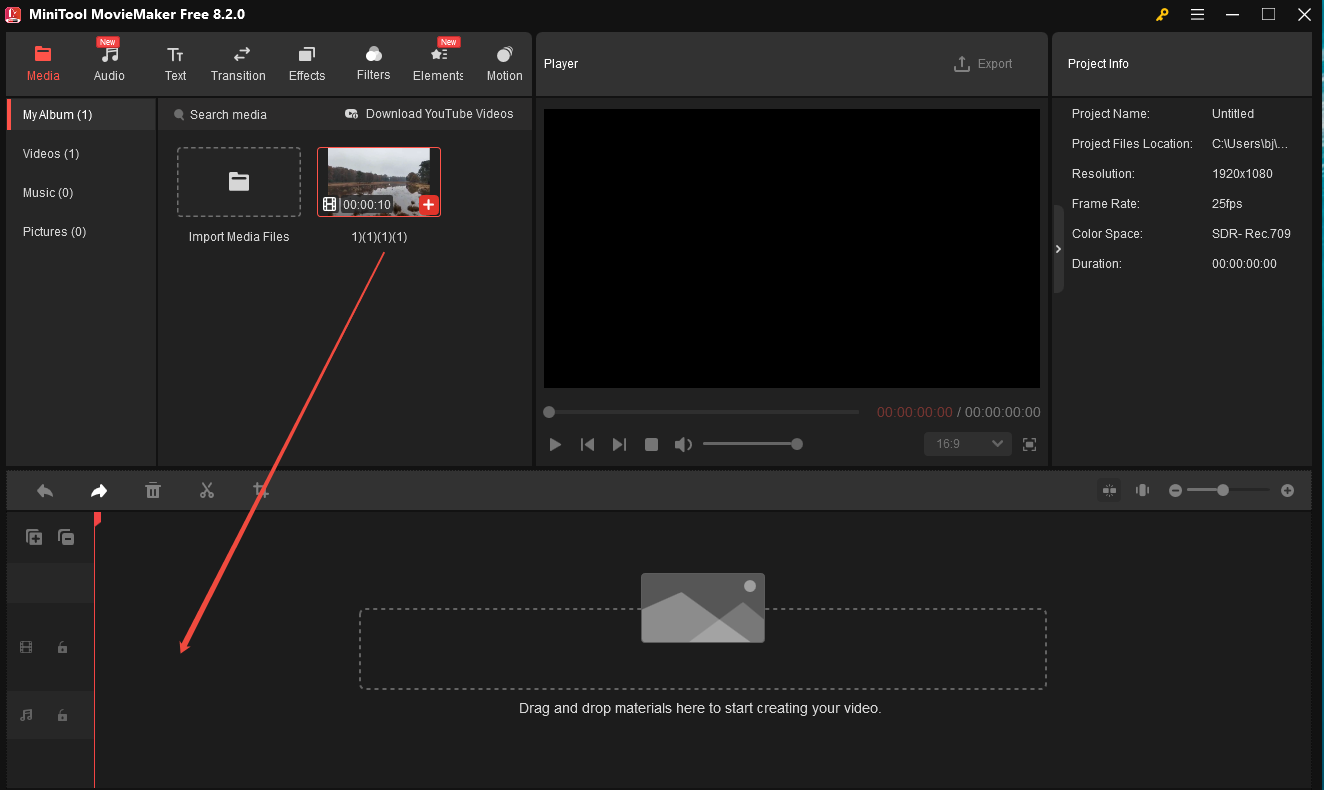
Task: Click the Redo arrow in timeline toolbar
Action: pyautogui.click(x=99, y=490)
